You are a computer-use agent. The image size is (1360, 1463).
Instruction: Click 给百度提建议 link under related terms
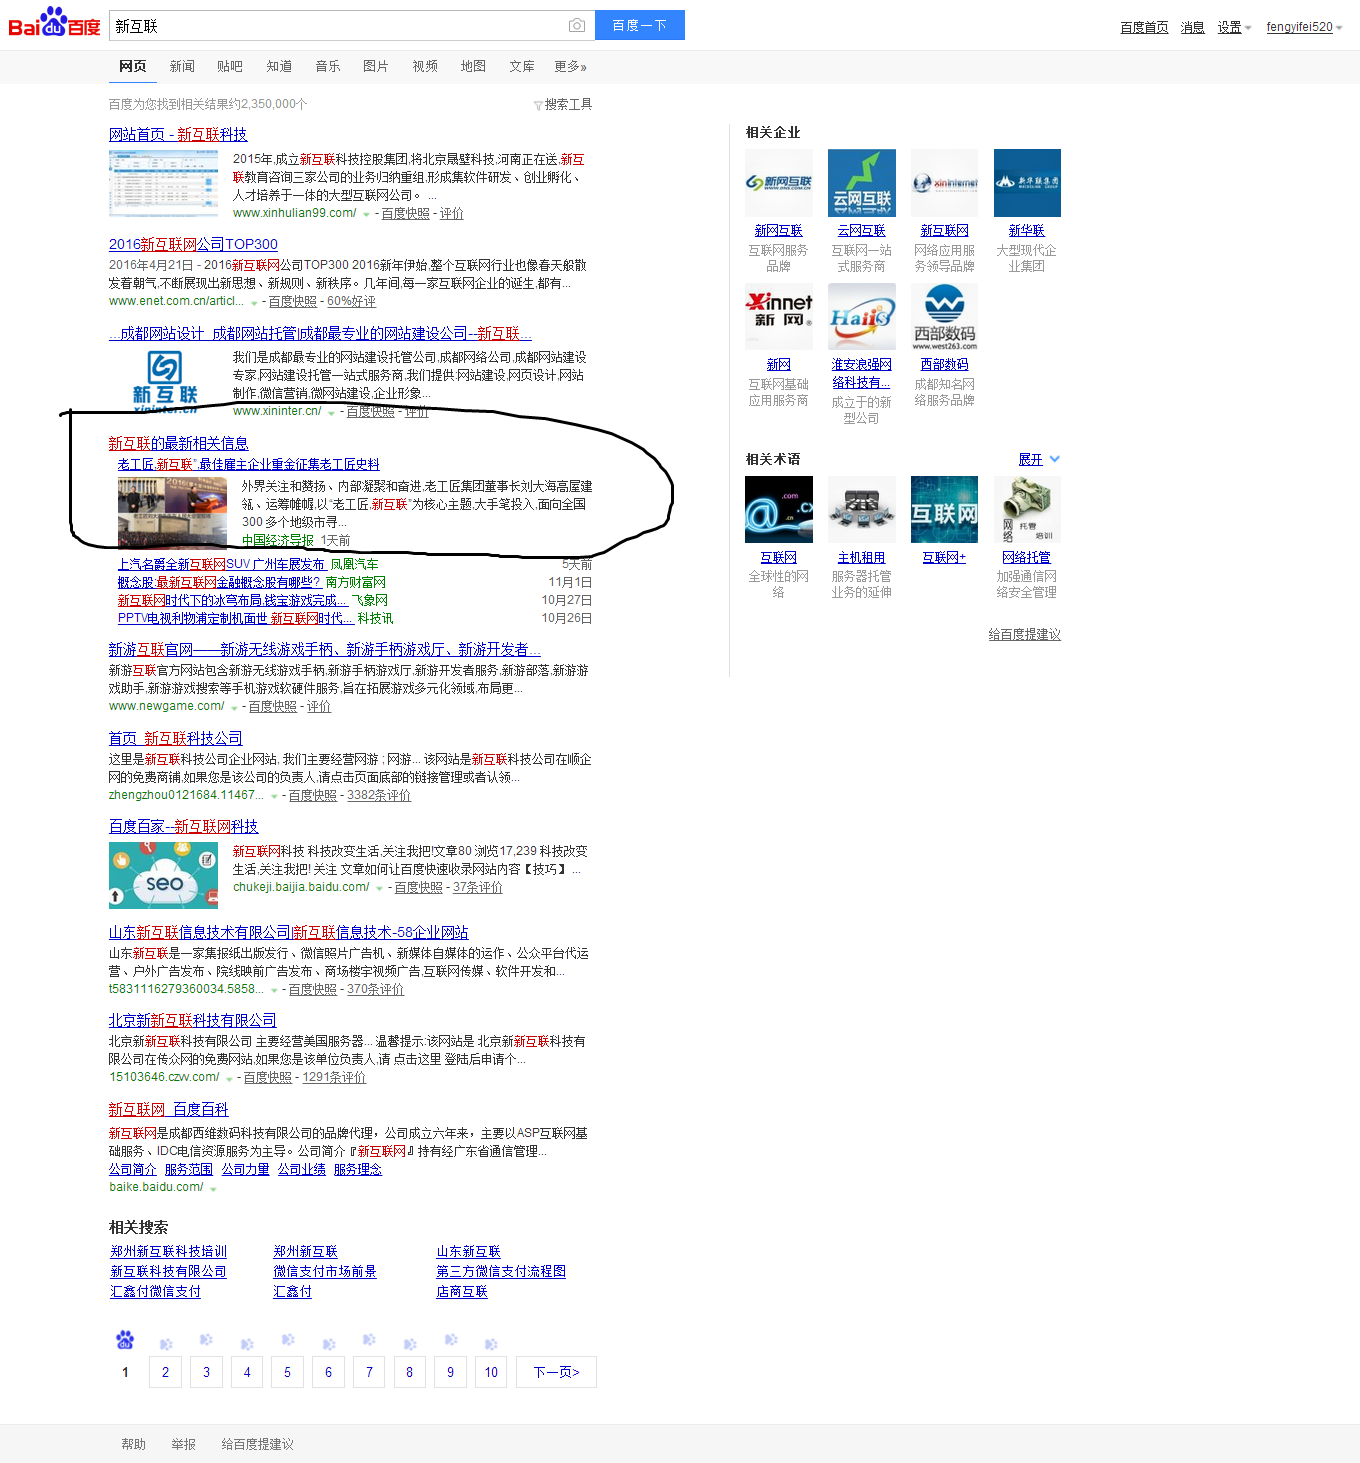click(1024, 634)
